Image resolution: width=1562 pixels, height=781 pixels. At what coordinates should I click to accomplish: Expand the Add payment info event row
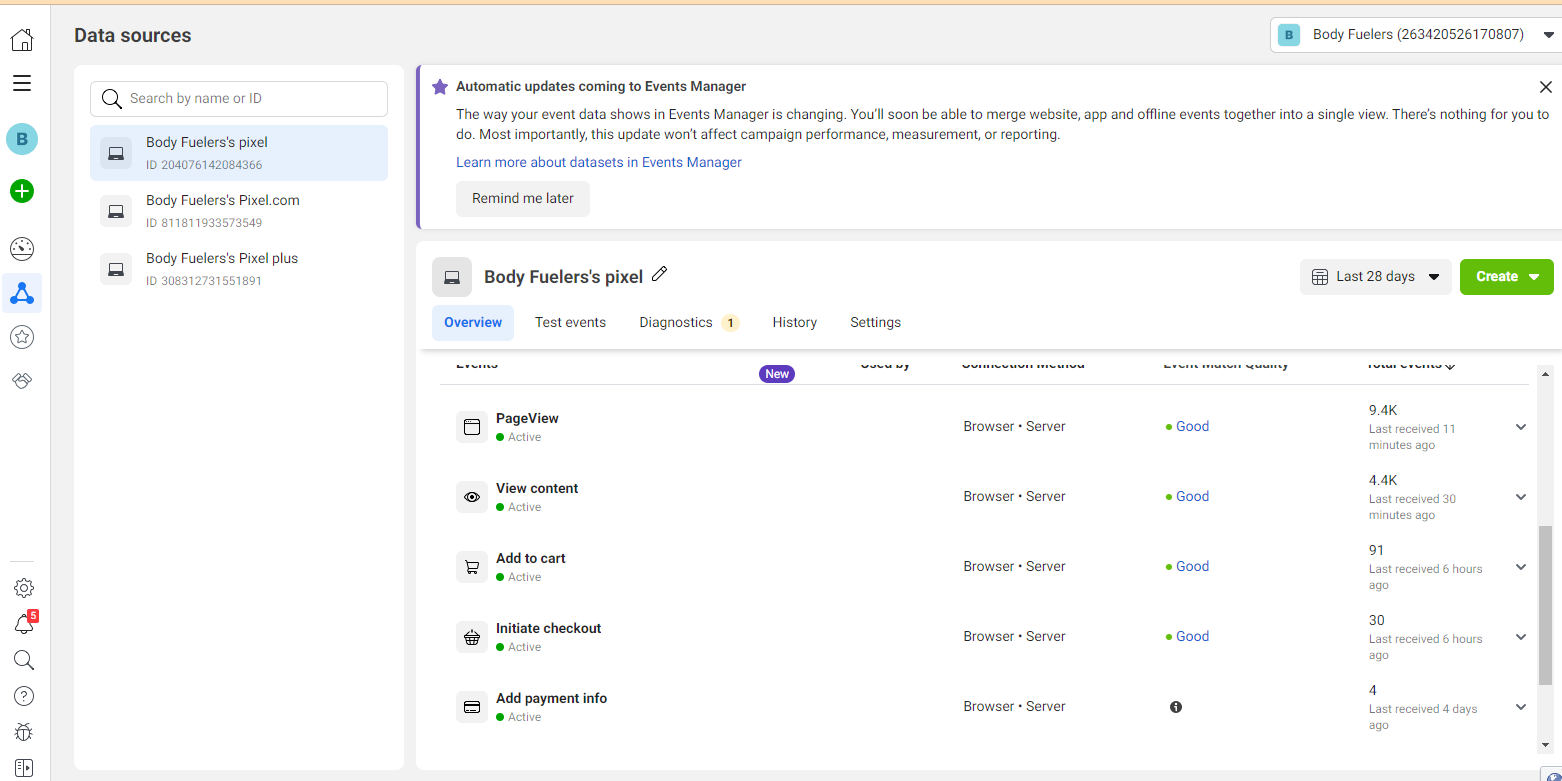point(1521,707)
